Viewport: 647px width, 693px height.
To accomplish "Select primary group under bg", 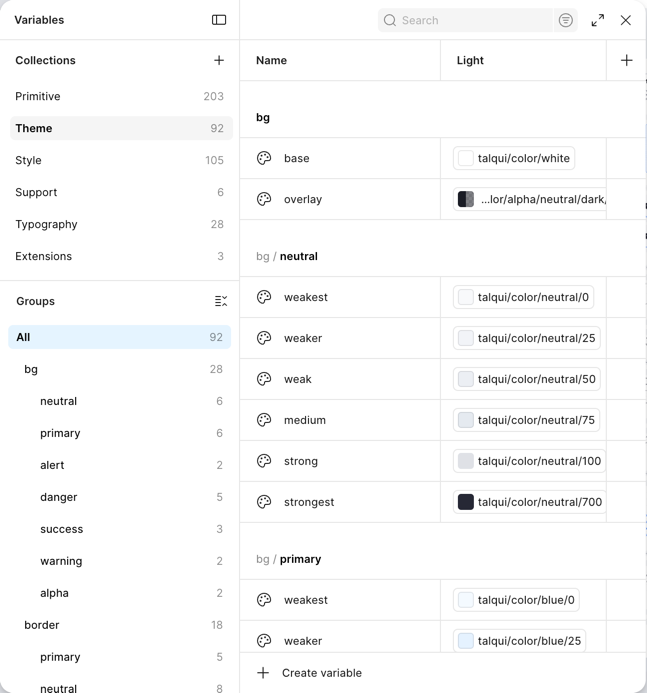I will [119, 433].
